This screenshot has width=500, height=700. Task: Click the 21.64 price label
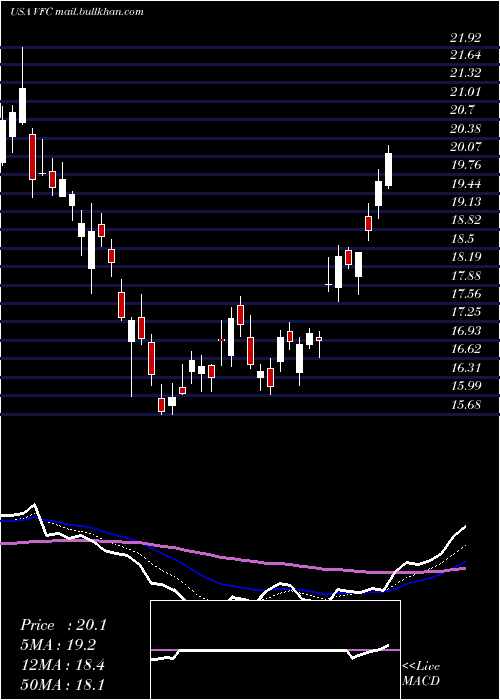[465, 55]
